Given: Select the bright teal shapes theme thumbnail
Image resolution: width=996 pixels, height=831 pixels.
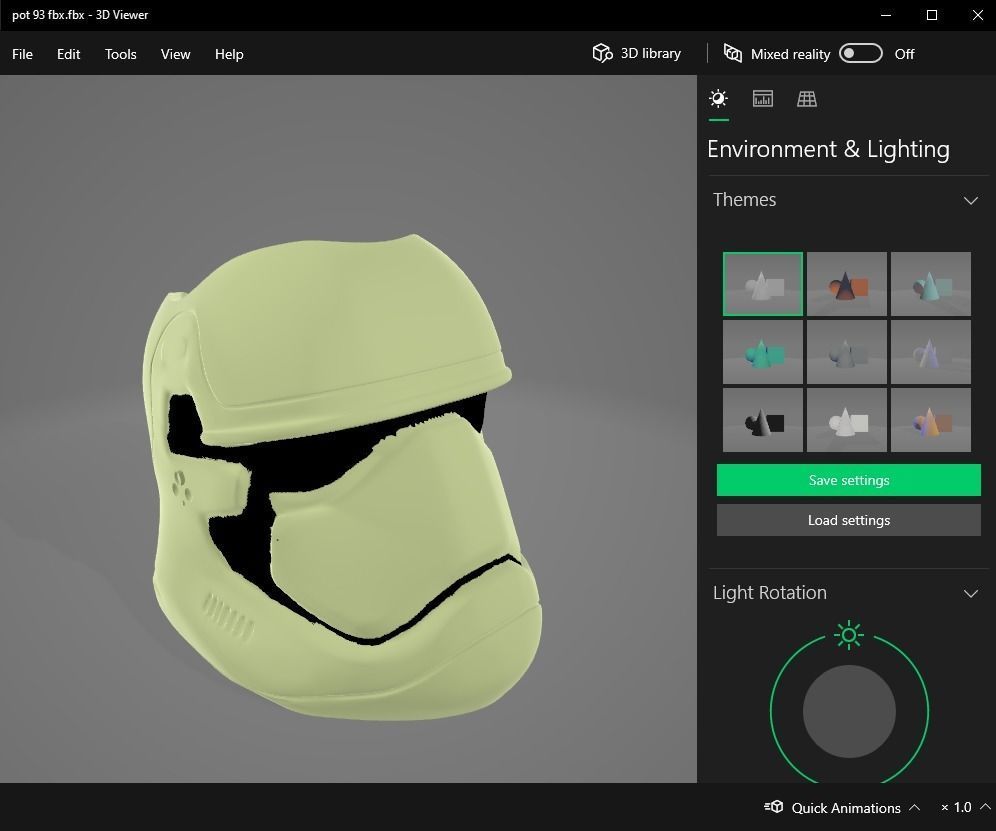Looking at the screenshot, I should click(x=763, y=352).
